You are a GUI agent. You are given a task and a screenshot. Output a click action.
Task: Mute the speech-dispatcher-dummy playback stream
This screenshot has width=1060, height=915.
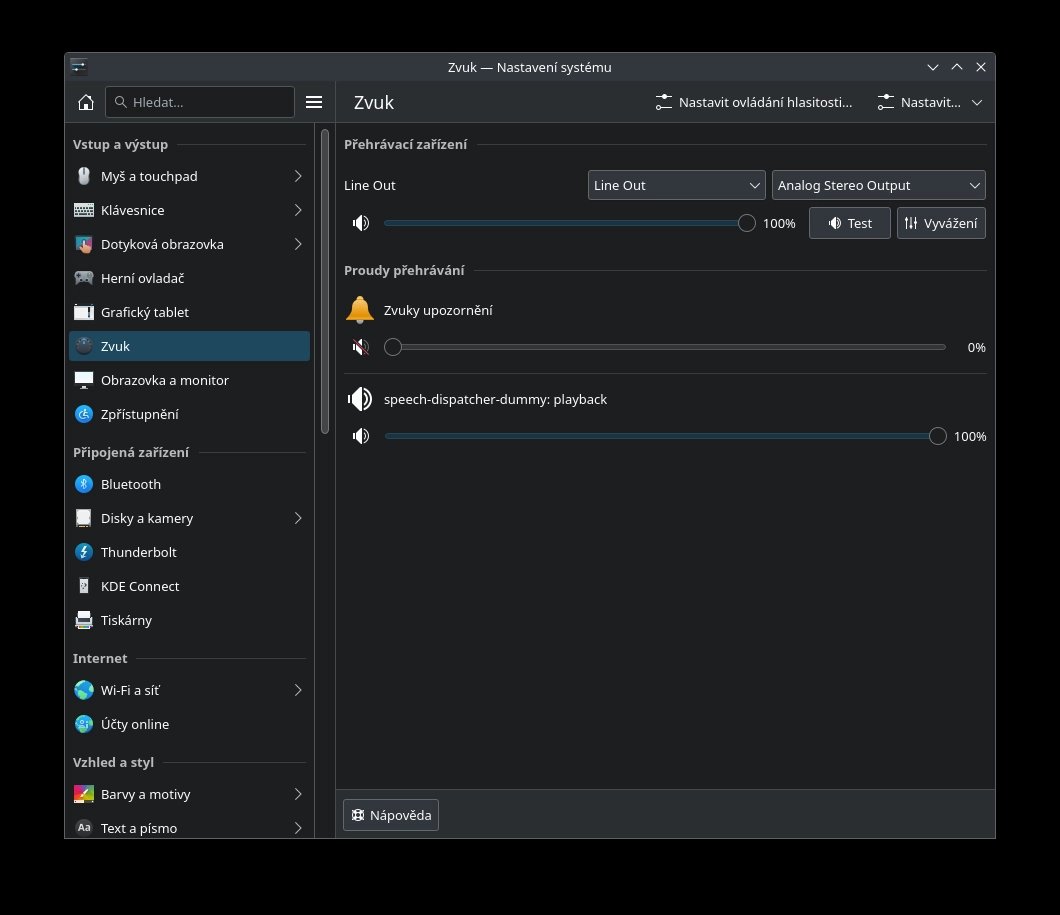click(x=360, y=436)
